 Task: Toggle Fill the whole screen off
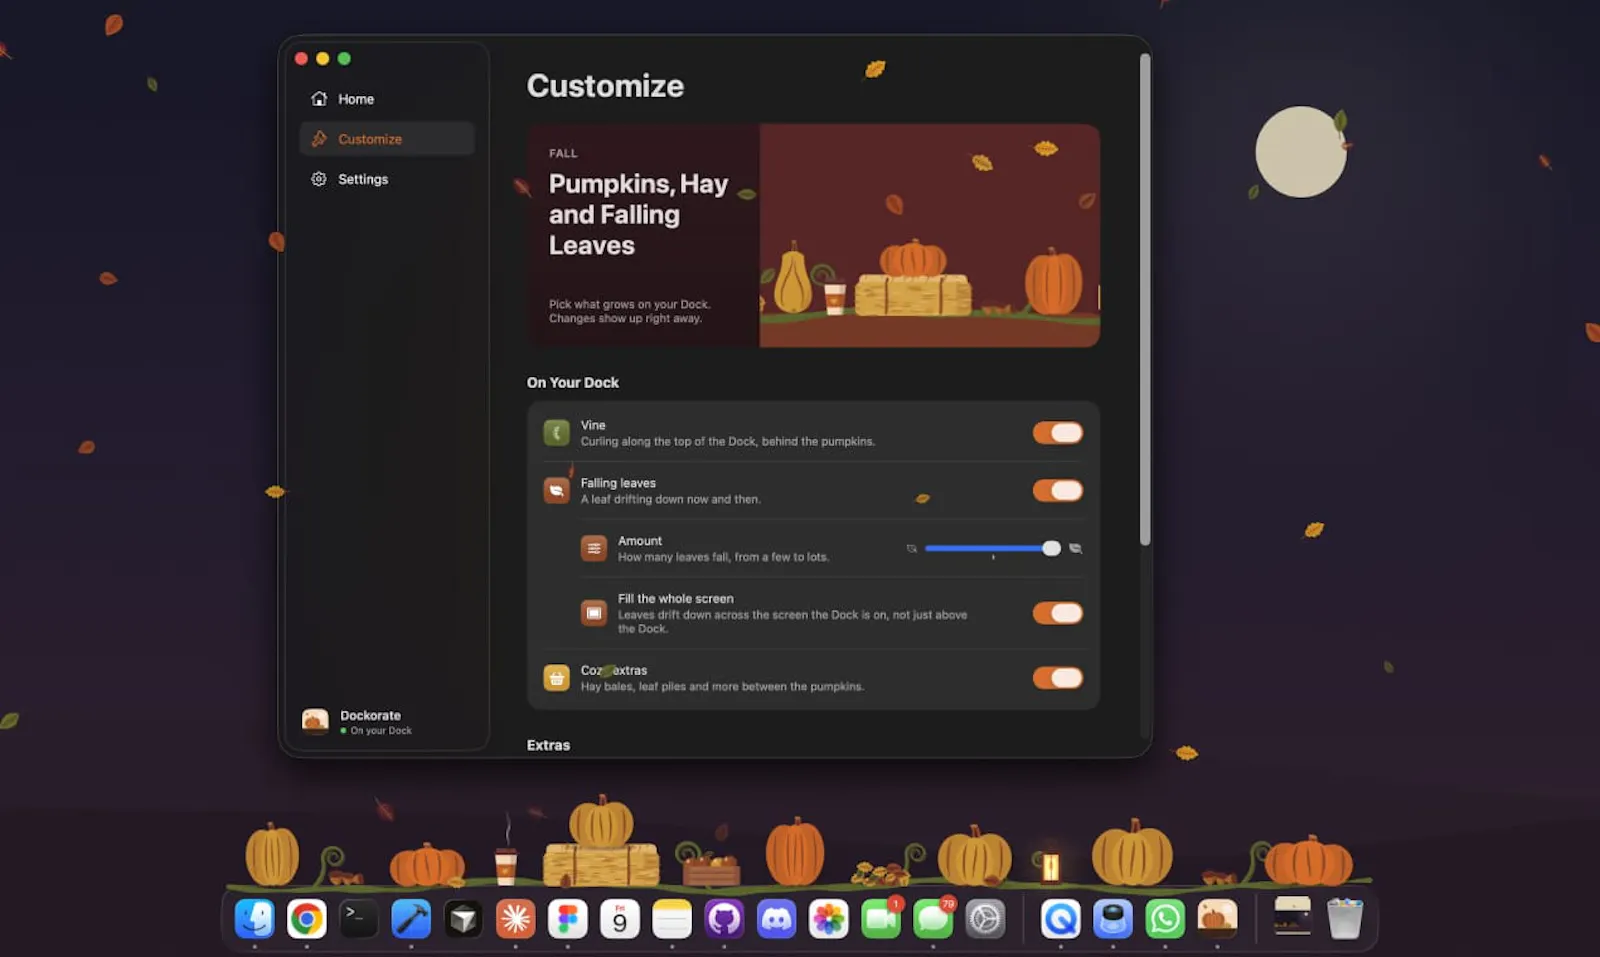pyautogui.click(x=1058, y=613)
